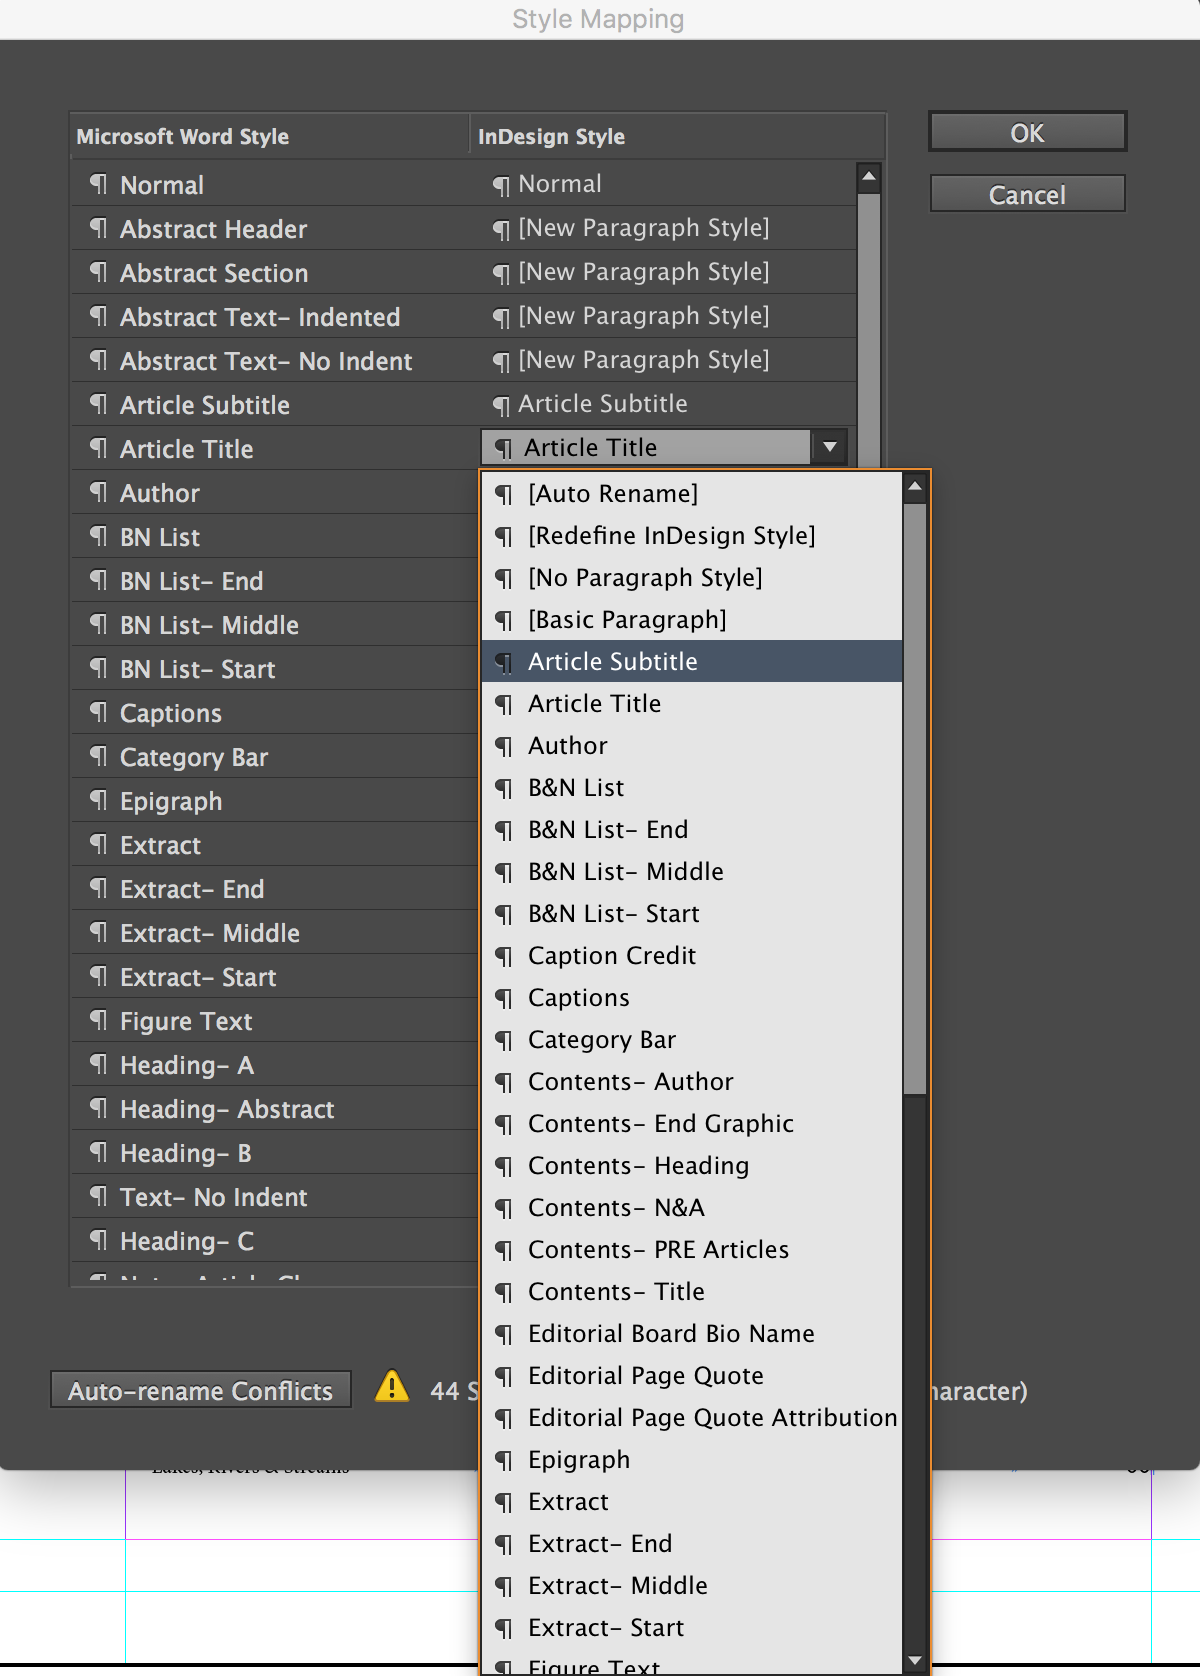Select the Text- No Indent Word style row
Screen dimensions: 1200x1676
point(275,1196)
